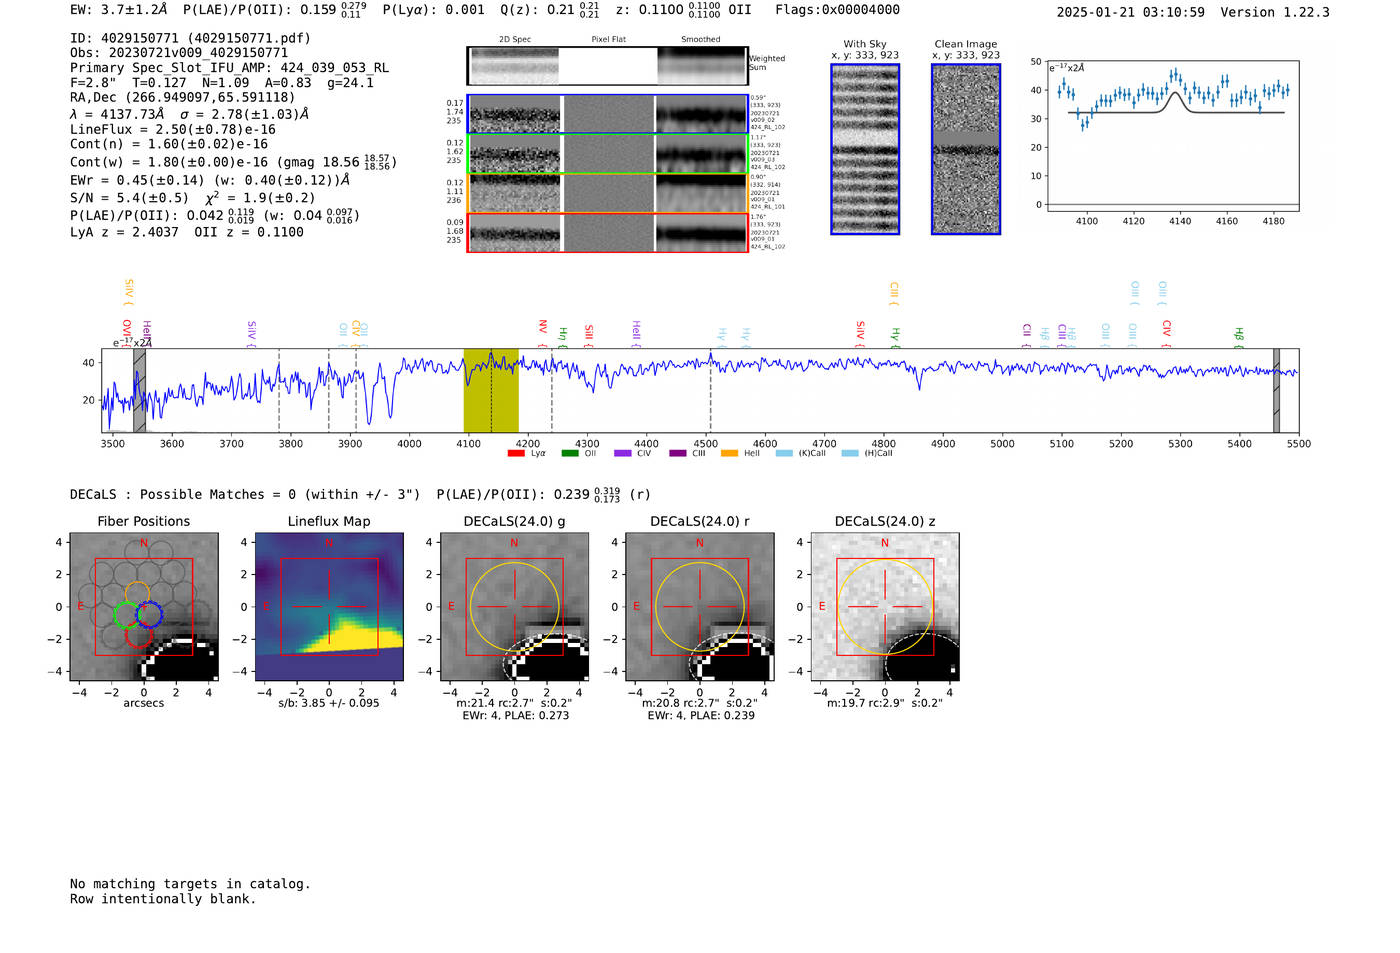The height and width of the screenshot is (953, 1400).
Task: Click the 'P(Lyα): 0.001' header value
Action: tap(434, 10)
